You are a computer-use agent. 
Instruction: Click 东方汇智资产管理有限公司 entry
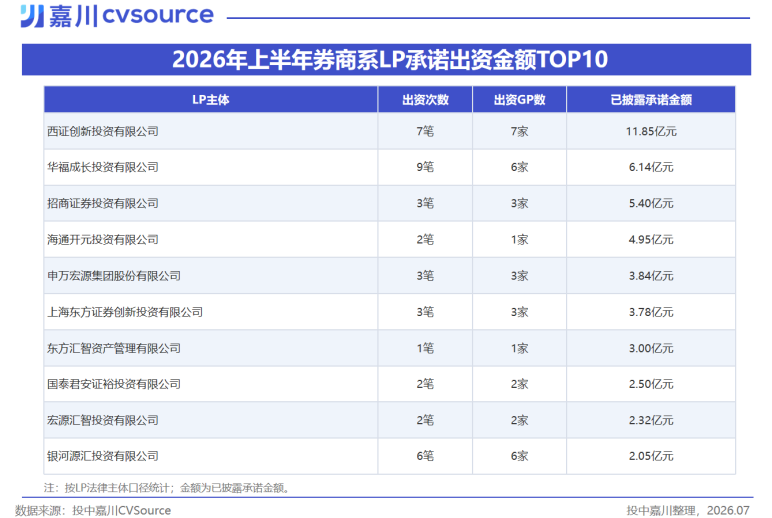coord(114,349)
